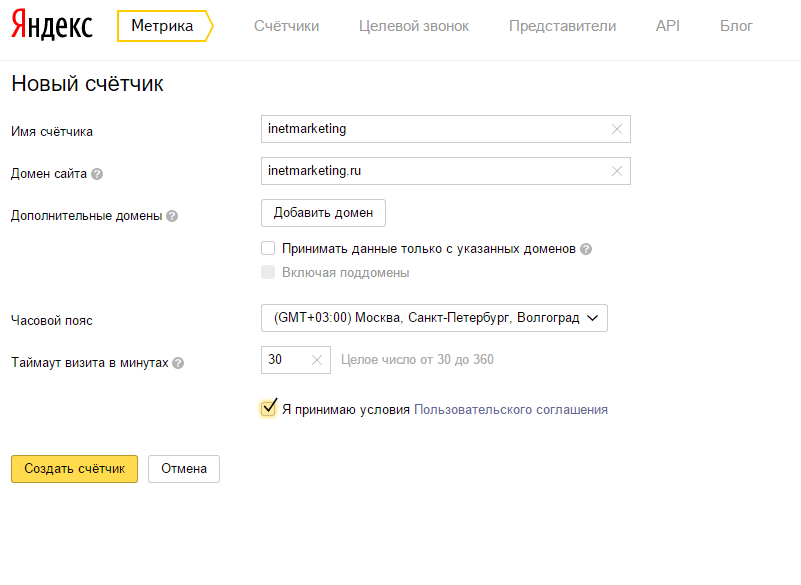The width and height of the screenshot is (801, 585).
Task: Go to Целевой звонок section
Action: pos(414,26)
